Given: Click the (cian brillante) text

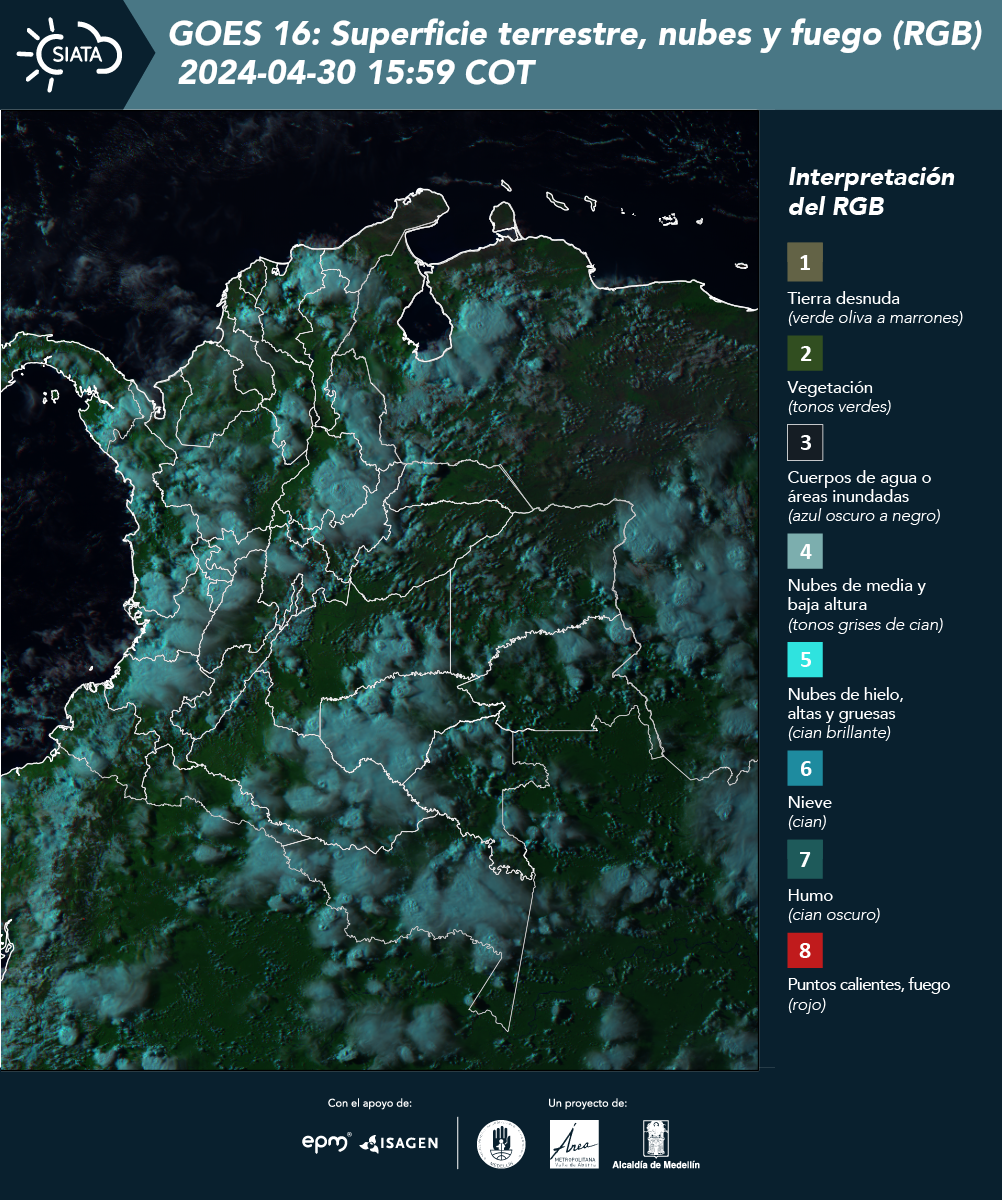Looking at the screenshot, I should tap(839, 733).
